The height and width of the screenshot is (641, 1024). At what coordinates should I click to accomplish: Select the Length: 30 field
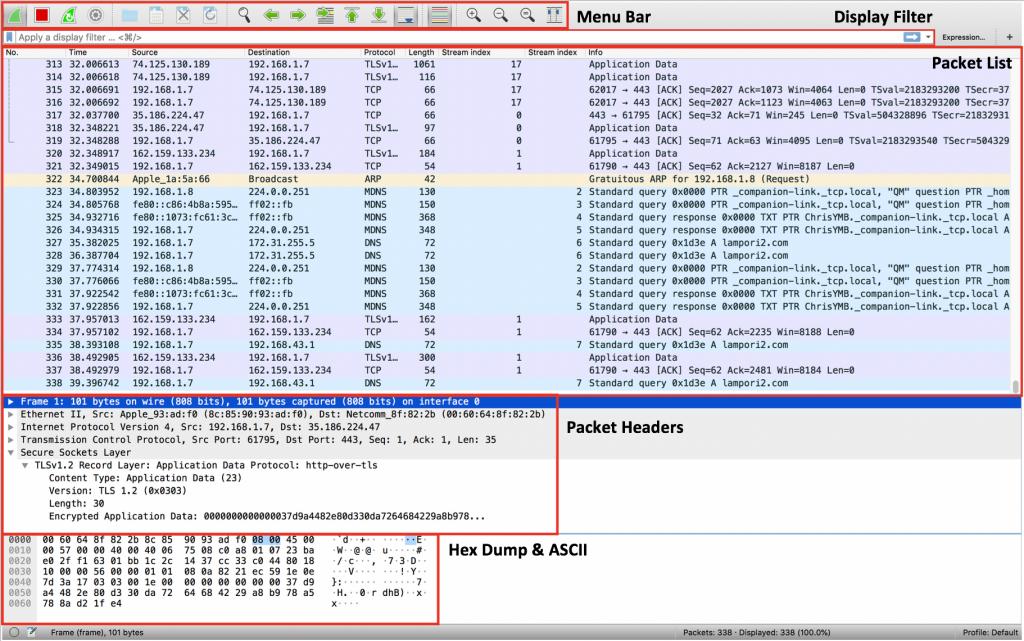point(76,503)
